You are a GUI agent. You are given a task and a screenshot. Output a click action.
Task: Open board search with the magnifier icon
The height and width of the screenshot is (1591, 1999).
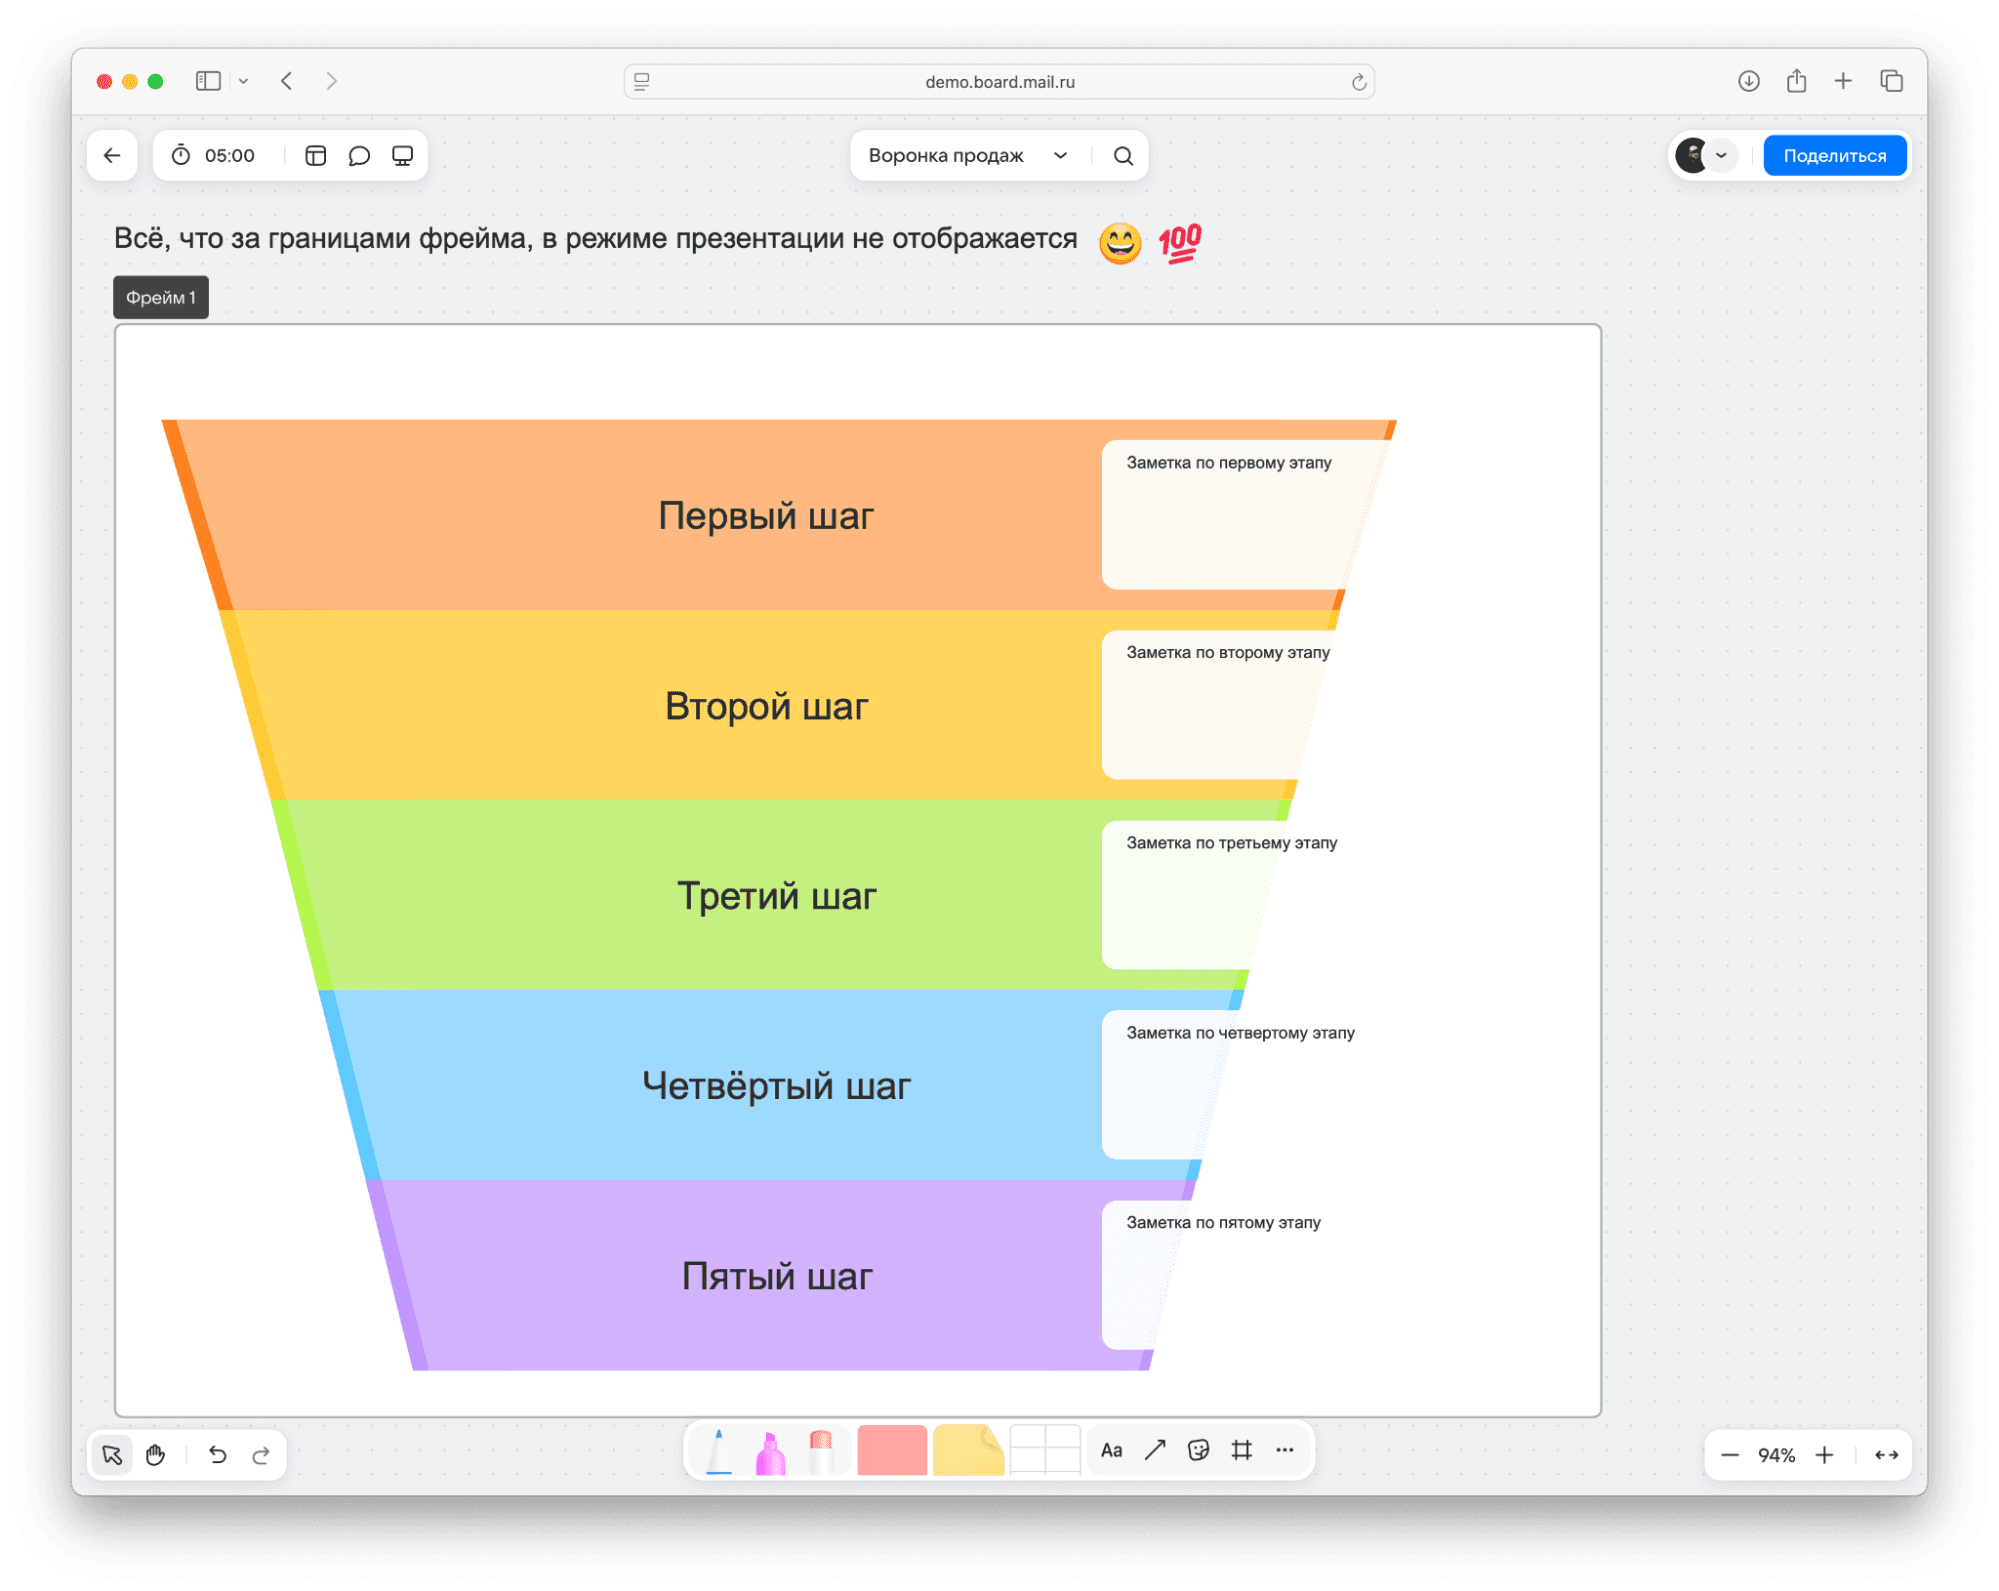(x=1123, y=156)
